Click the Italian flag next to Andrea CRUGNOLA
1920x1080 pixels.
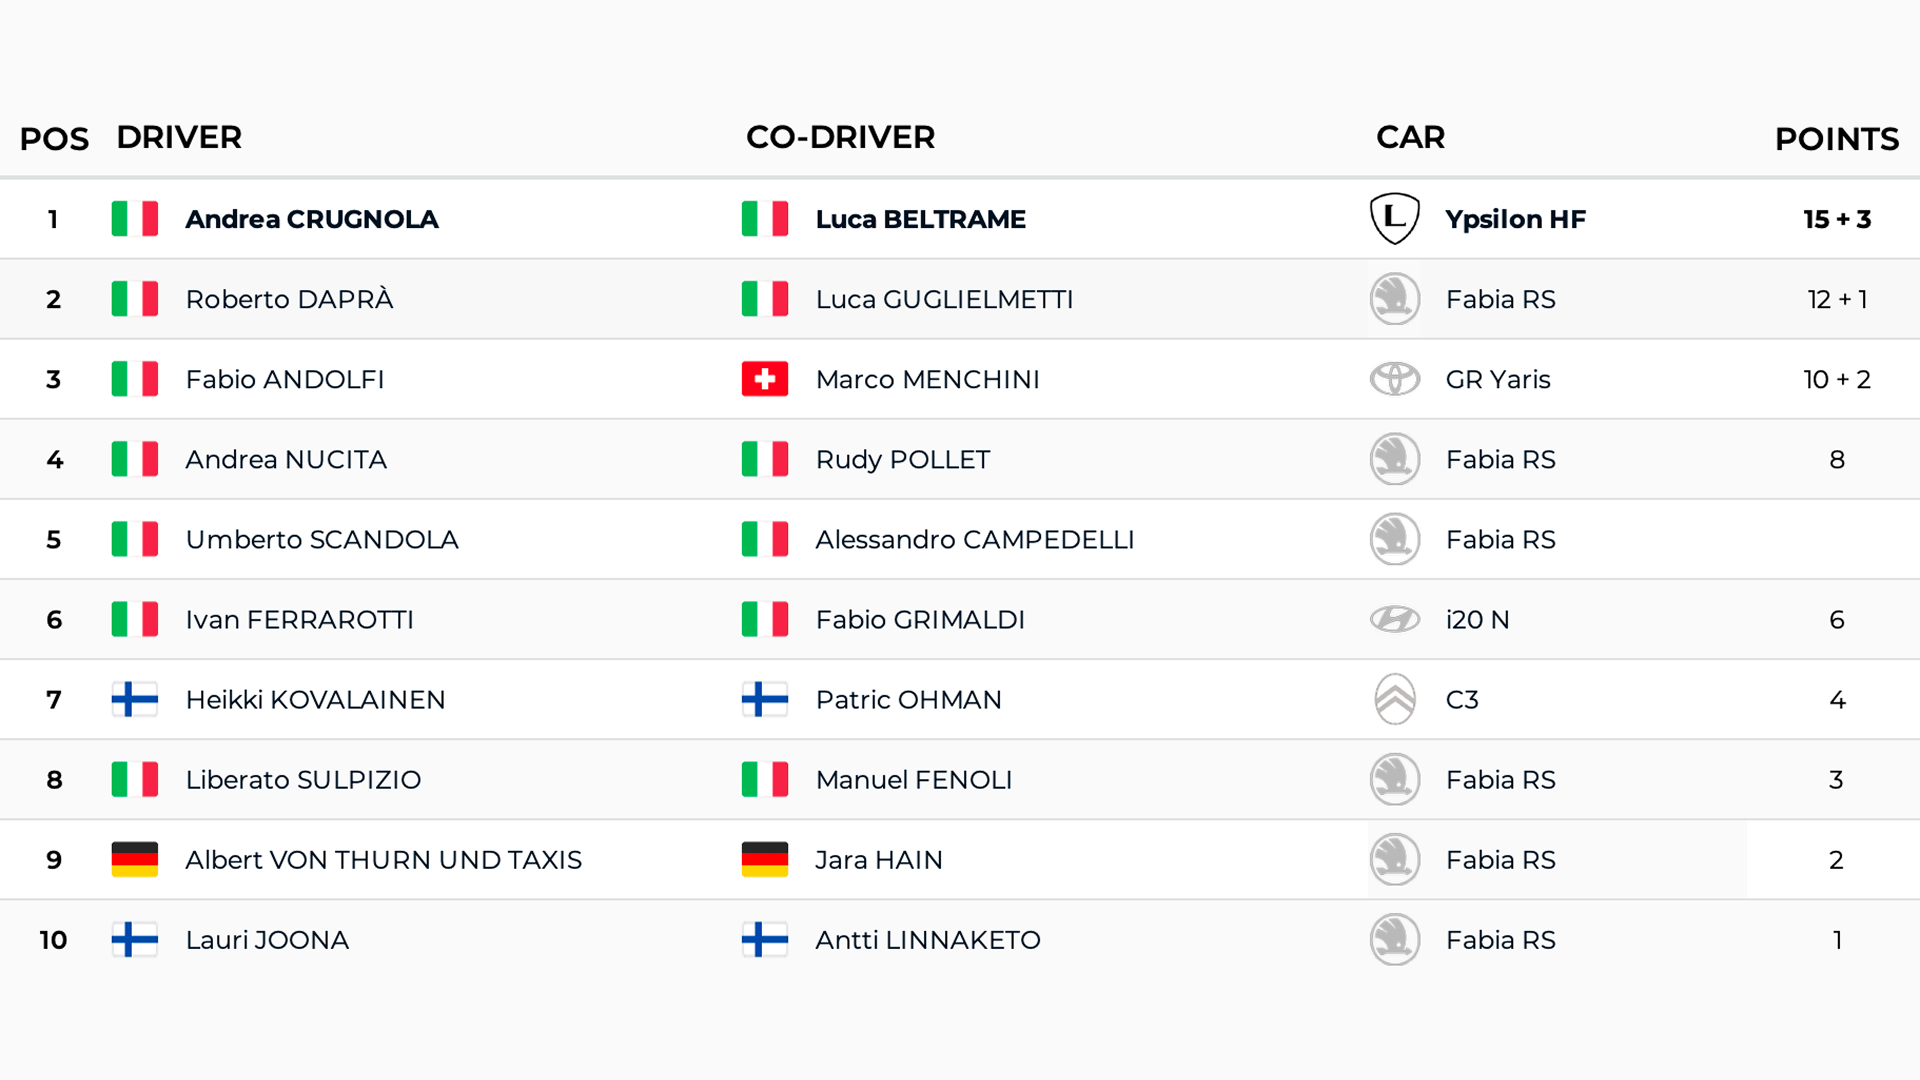click(x=135, y=219)
